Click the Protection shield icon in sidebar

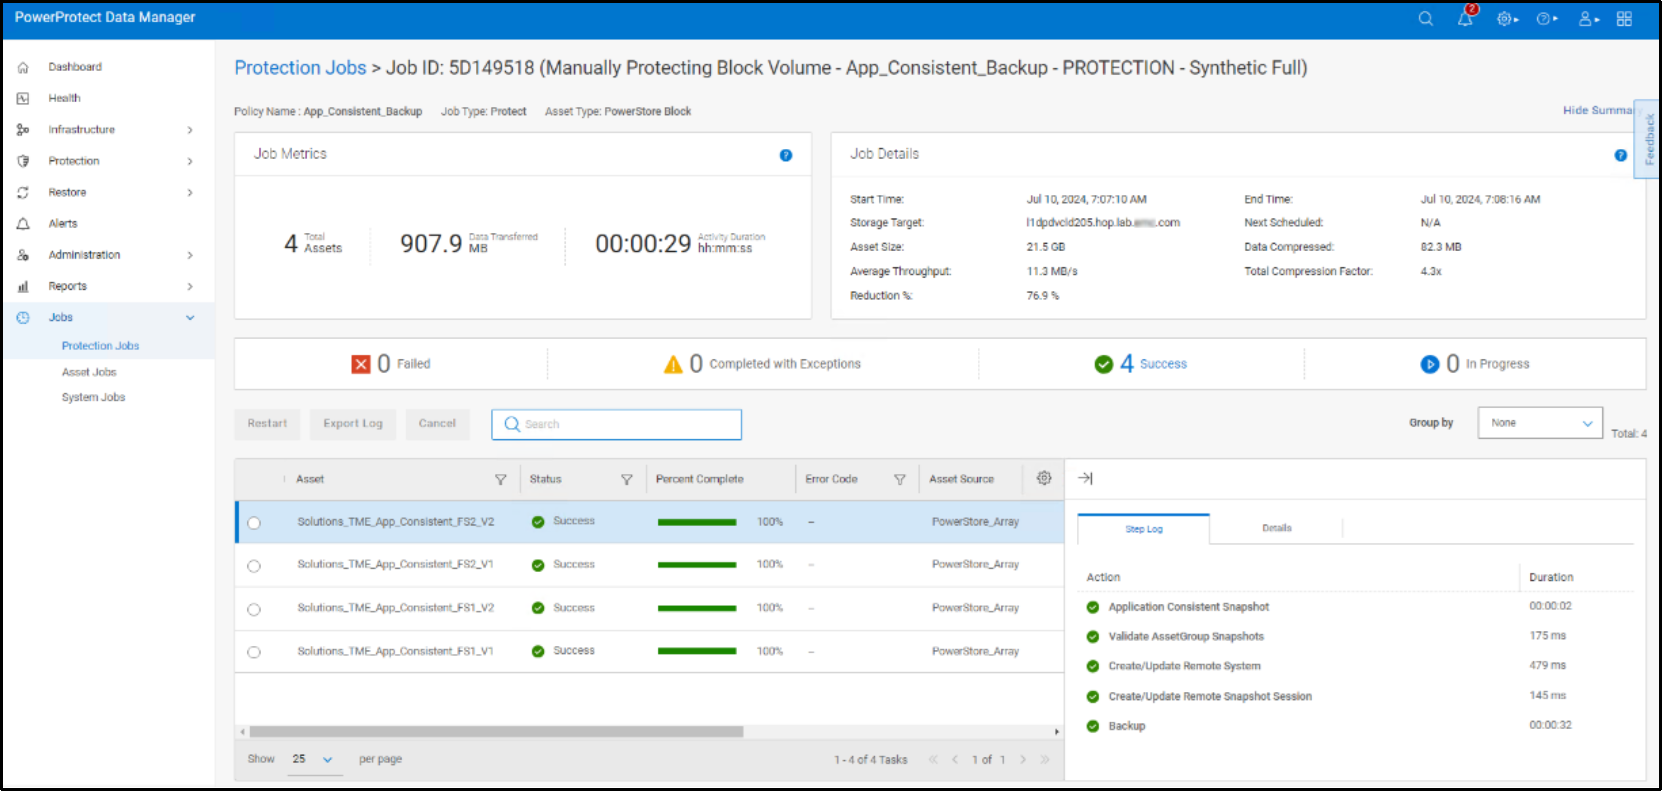(x=23, y=161)
